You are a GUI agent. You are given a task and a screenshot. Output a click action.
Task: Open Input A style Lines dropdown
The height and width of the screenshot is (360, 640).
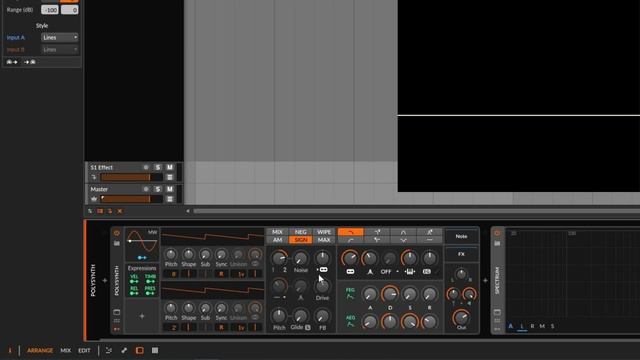click(x=60, y=37)
